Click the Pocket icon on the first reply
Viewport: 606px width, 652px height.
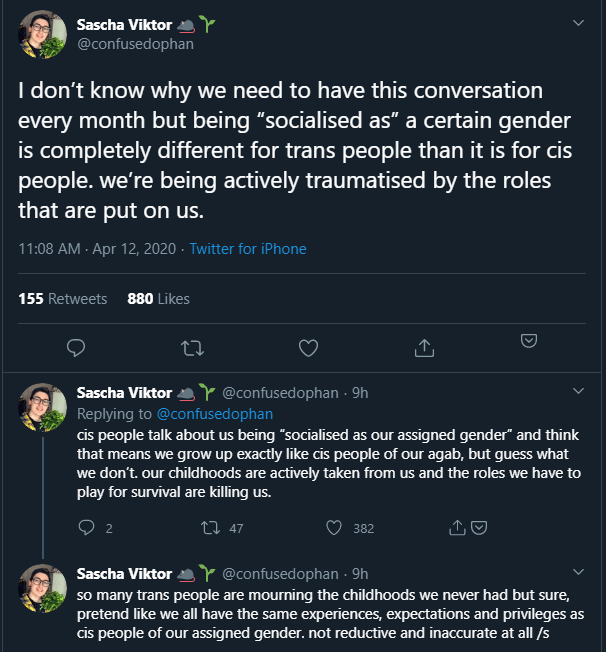tap(479, 527)
